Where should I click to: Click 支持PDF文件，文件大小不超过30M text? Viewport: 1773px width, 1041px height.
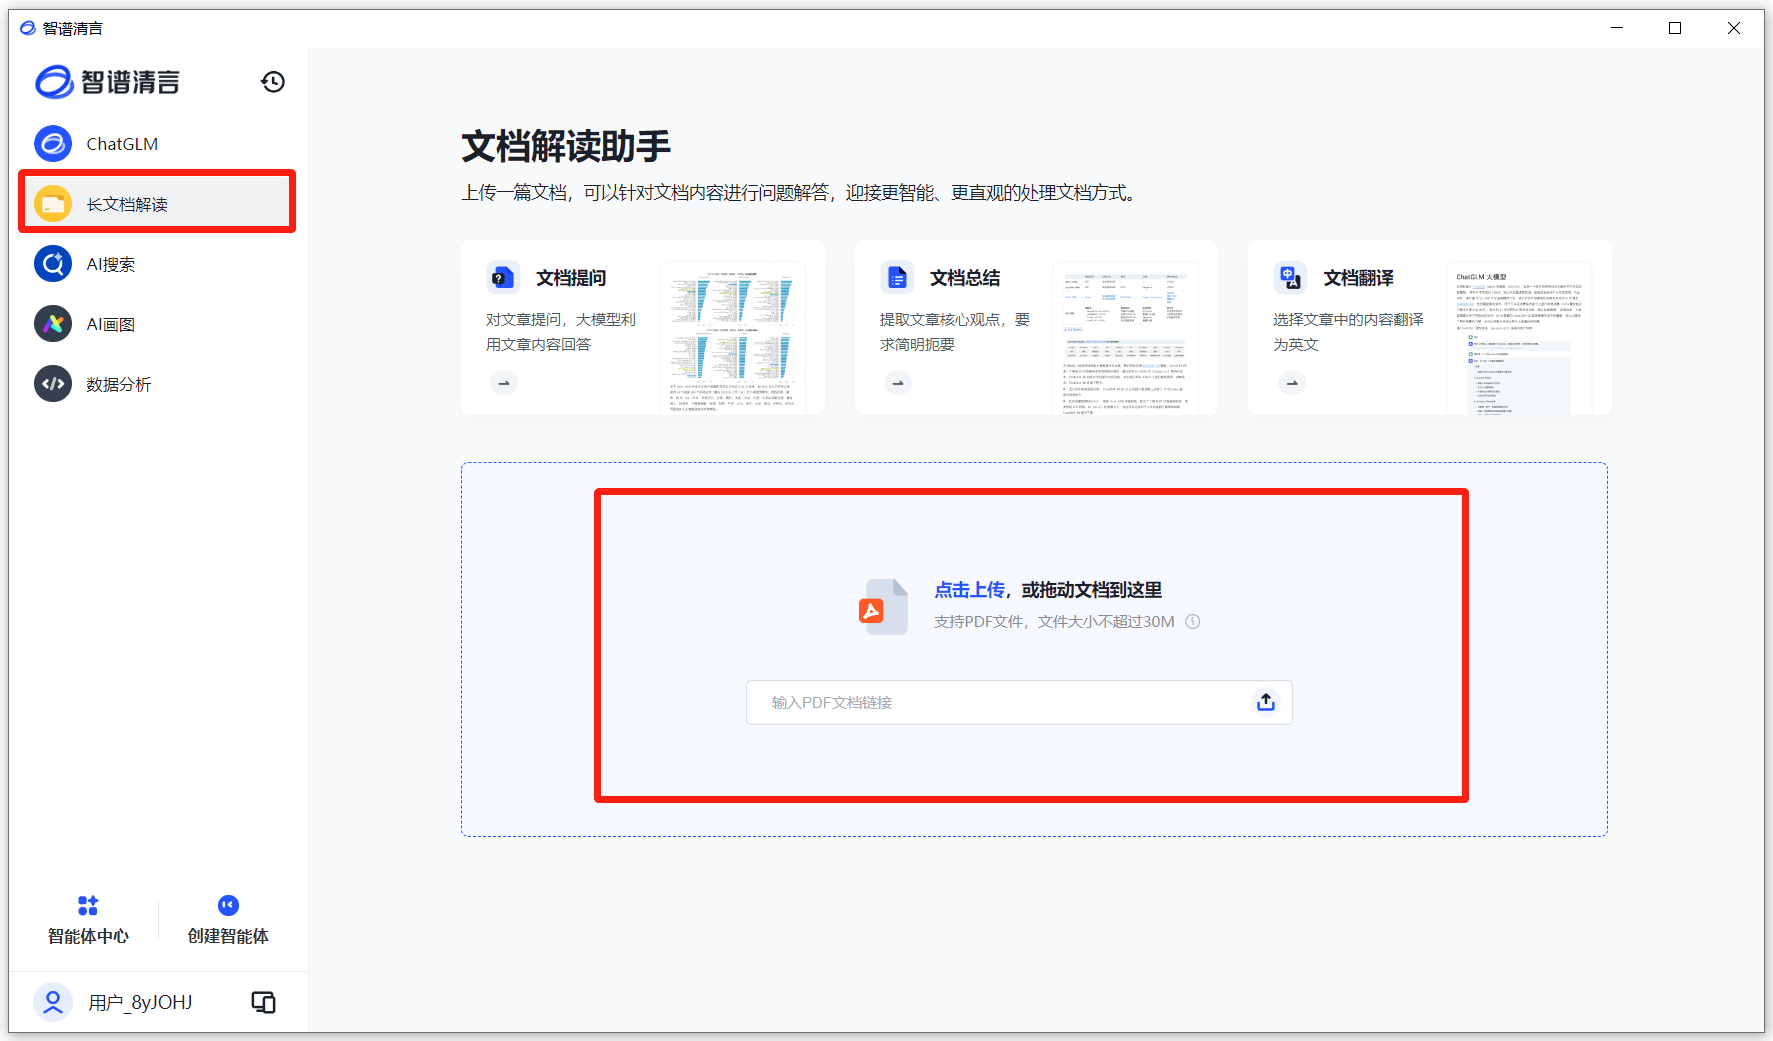click(x=1054, y=621)
